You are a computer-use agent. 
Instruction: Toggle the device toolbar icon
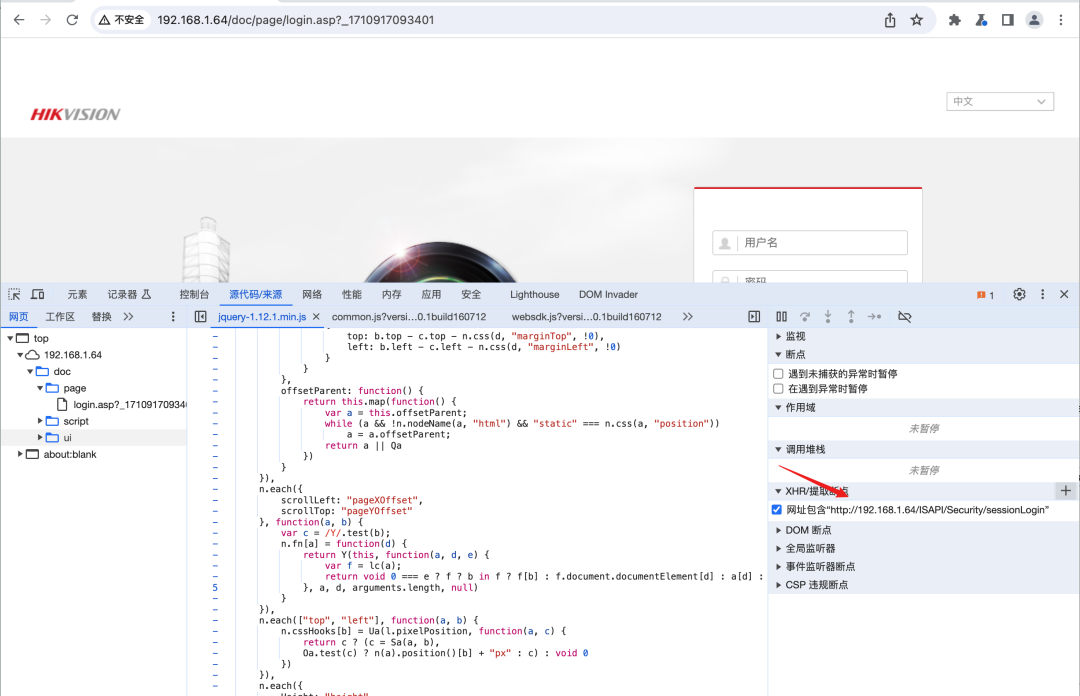click(x=38, y=294)
